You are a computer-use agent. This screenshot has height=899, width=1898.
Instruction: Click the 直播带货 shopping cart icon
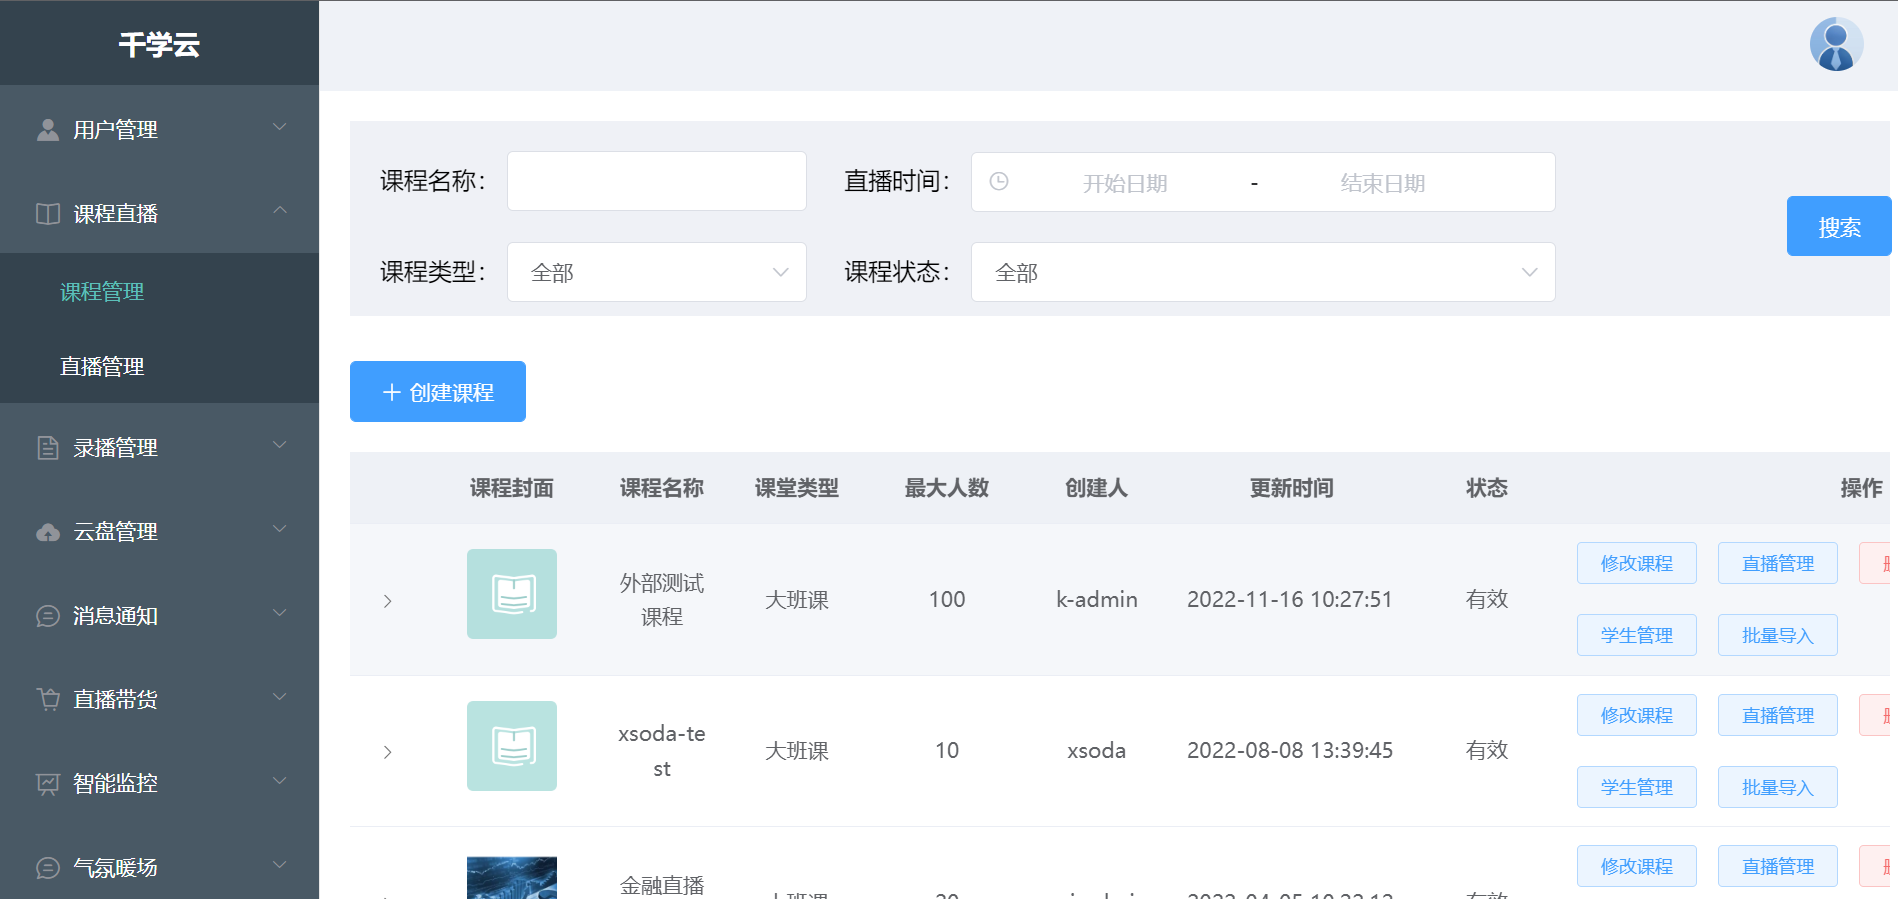click(48, 699)
